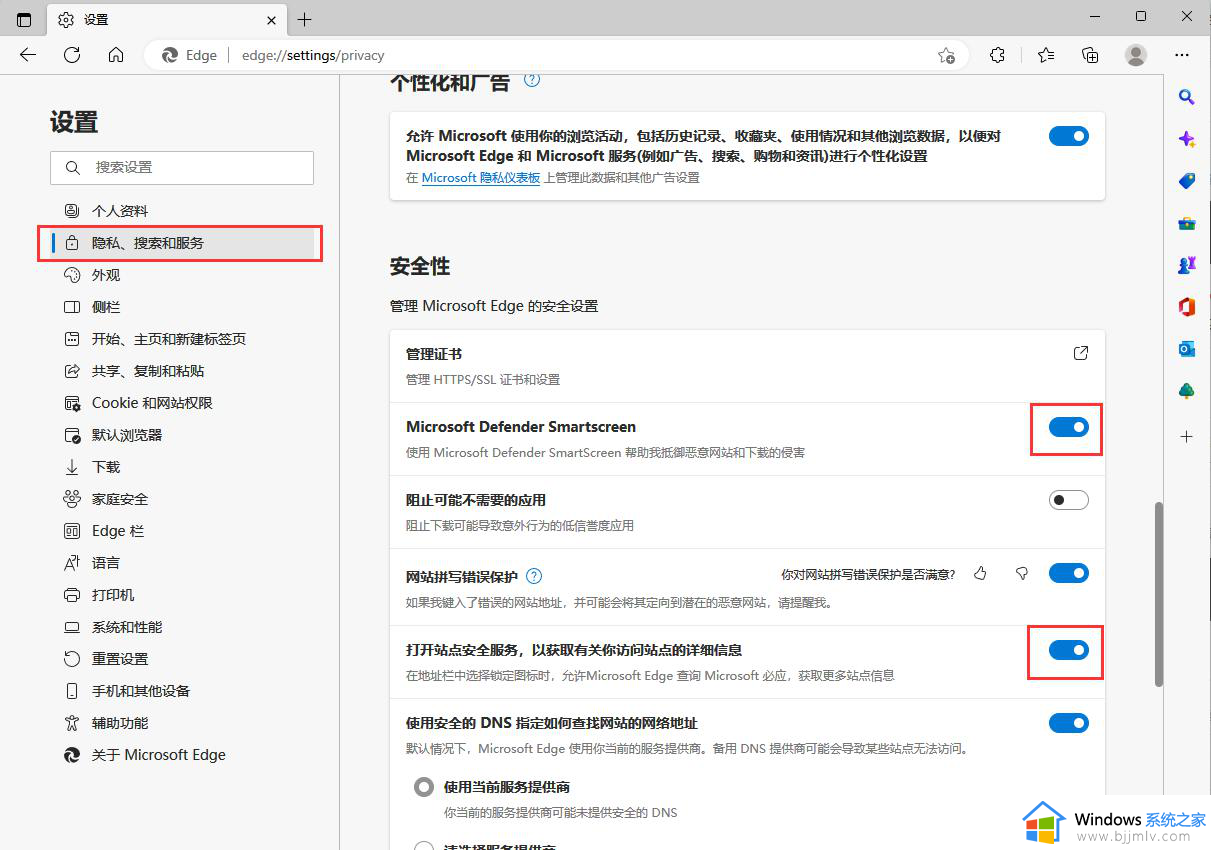This screenshot has height=850, width=1211.
Task: Reload the page with Refresh icon
Action: point(72,55)
